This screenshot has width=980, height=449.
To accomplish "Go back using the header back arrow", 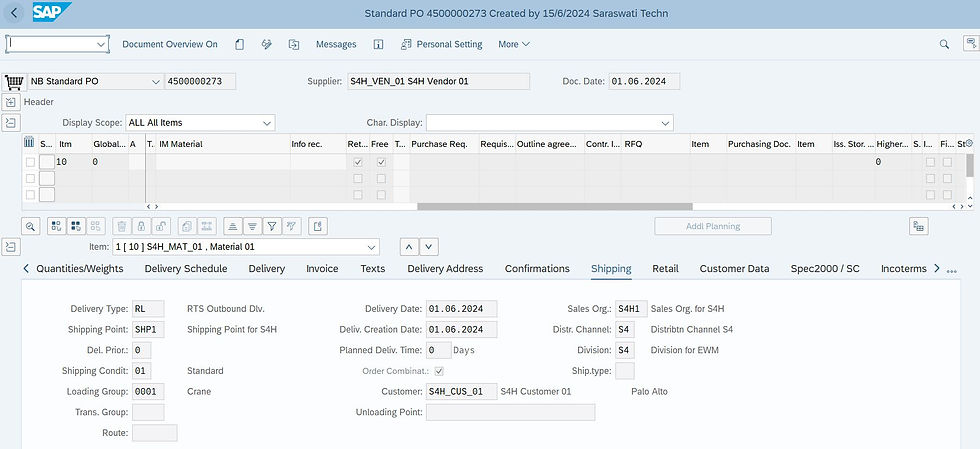I will pyautogui.click(x=14, y=13).
